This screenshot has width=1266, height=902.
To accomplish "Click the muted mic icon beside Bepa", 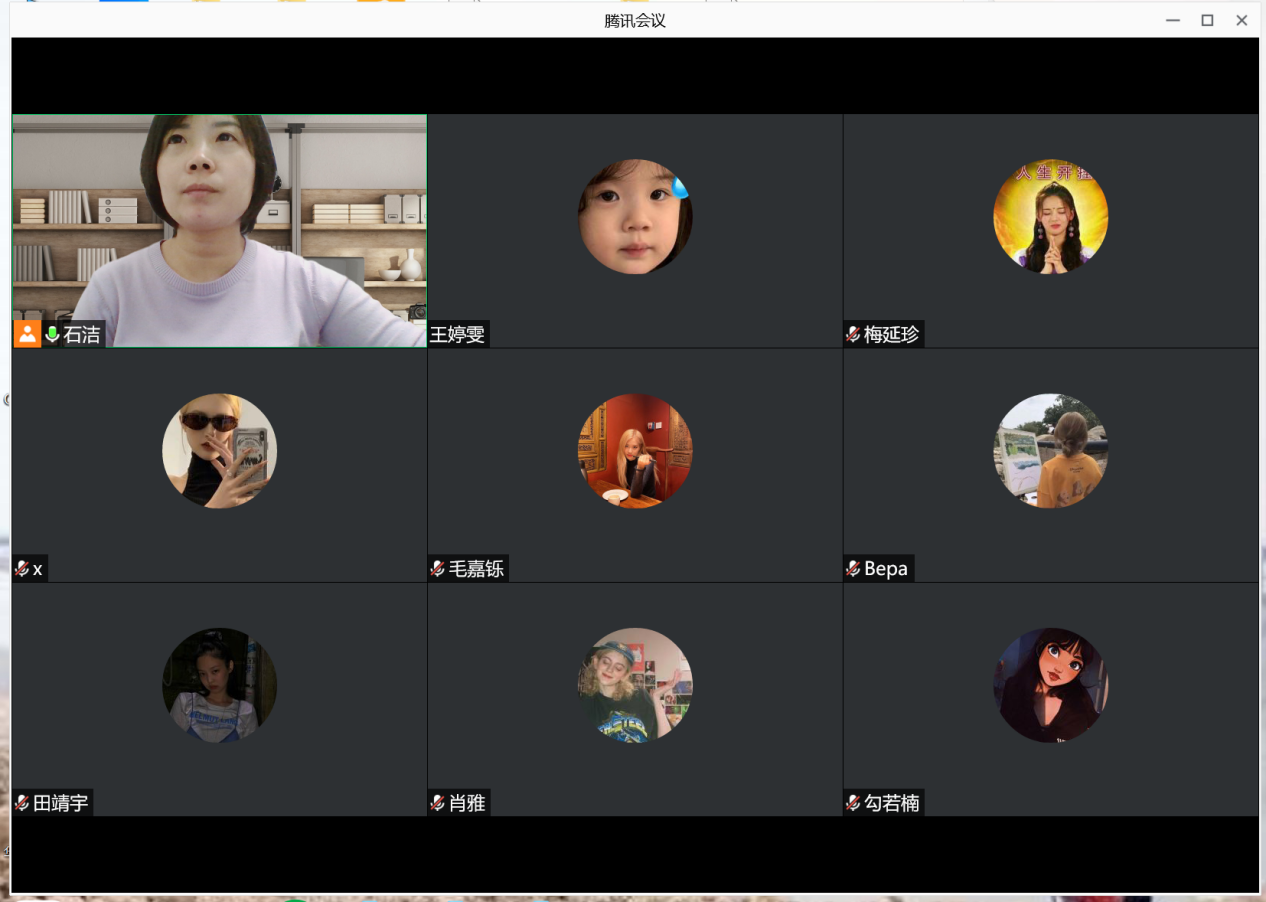I will point(853,569).
